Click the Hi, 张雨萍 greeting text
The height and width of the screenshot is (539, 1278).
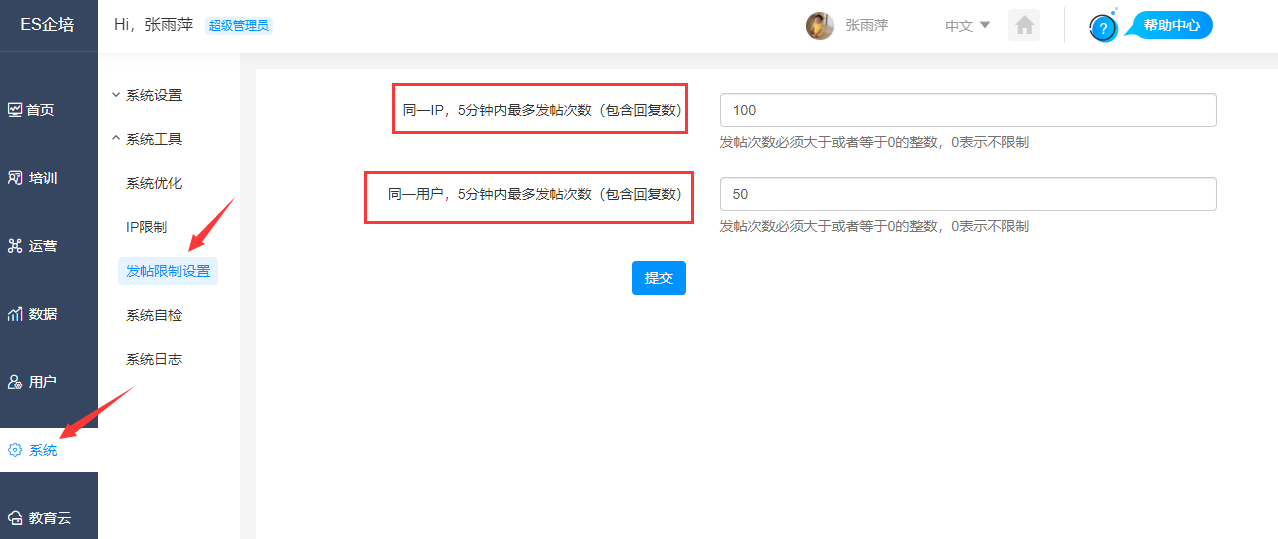[153, 26]
